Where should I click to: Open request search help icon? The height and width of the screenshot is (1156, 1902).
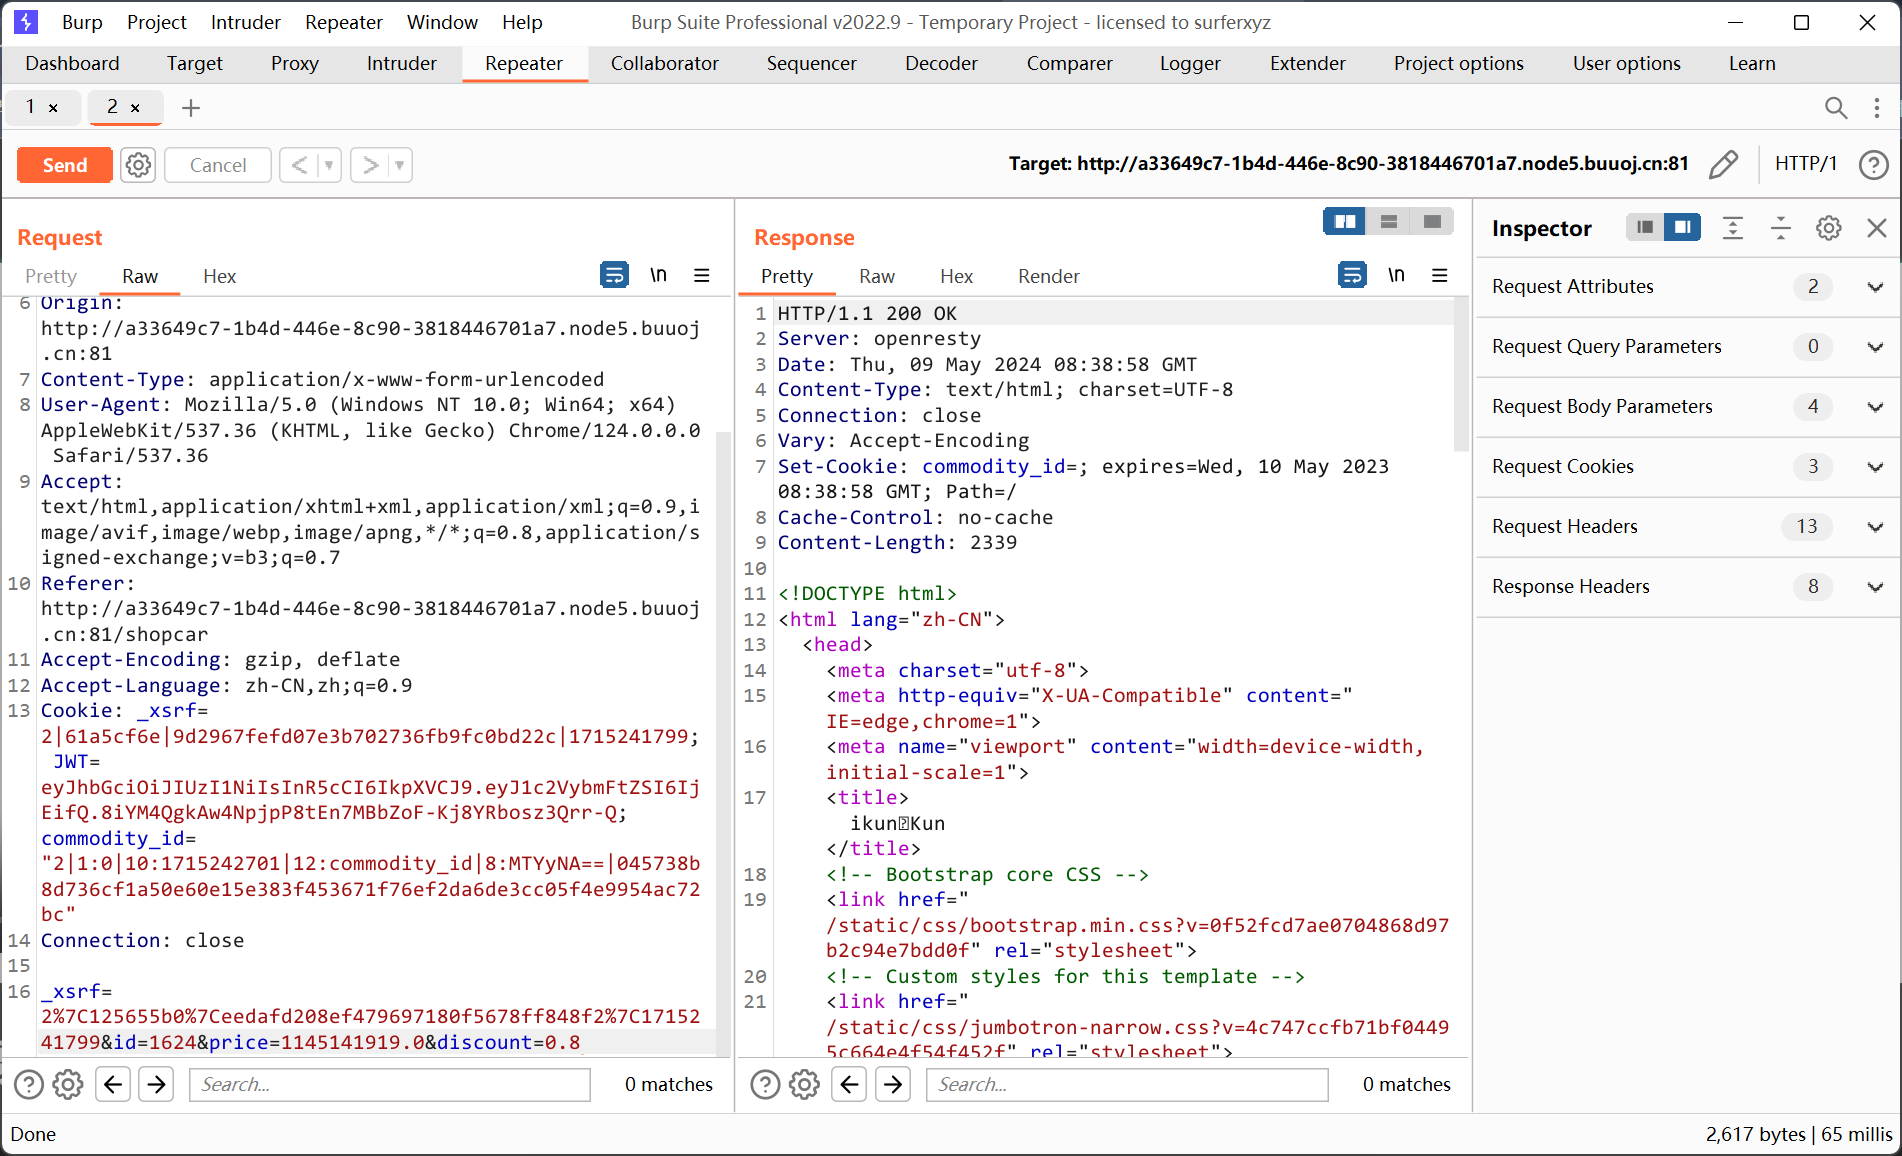point(29,1084)
